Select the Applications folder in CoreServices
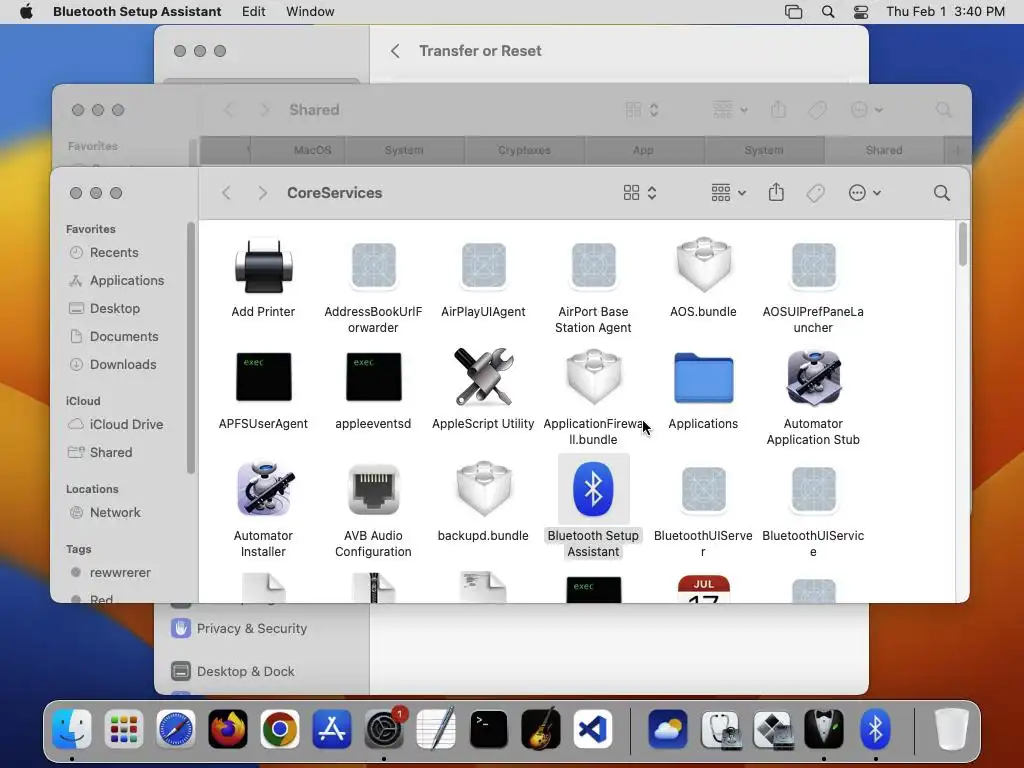The width and height of the screenshot is (1024, 768). (703, 378)
